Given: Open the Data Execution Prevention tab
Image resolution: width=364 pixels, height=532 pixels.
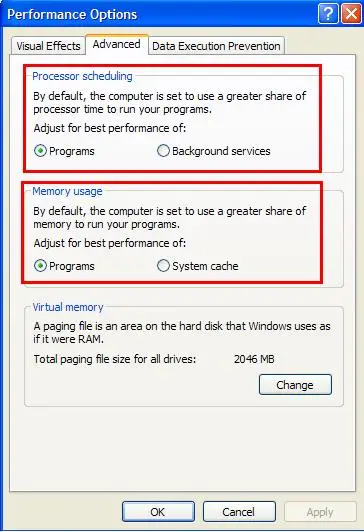Looking at the screenshot, I should 216,46.
